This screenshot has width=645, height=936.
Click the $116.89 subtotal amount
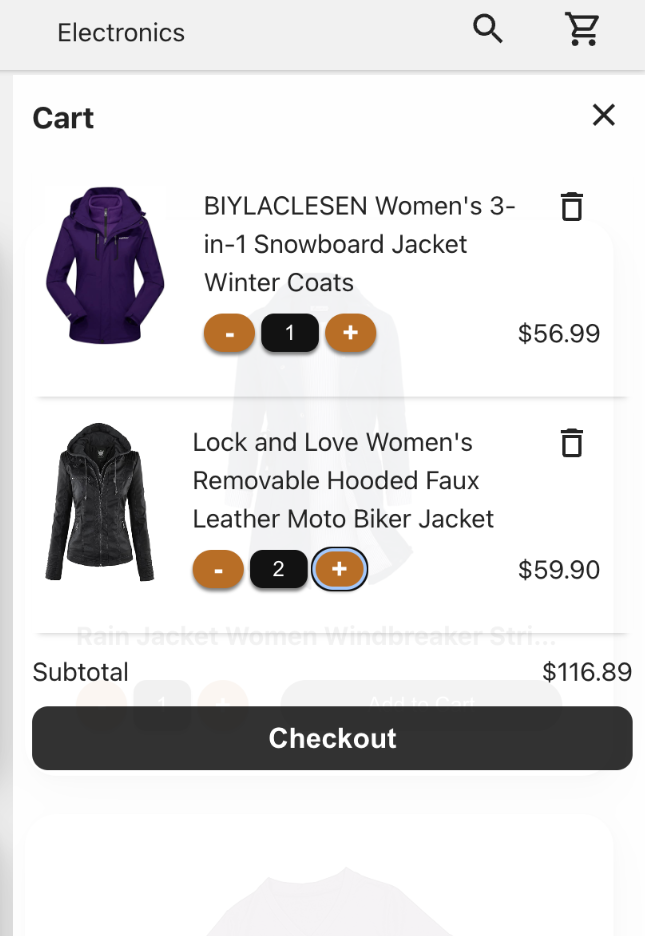coord(587,672)
